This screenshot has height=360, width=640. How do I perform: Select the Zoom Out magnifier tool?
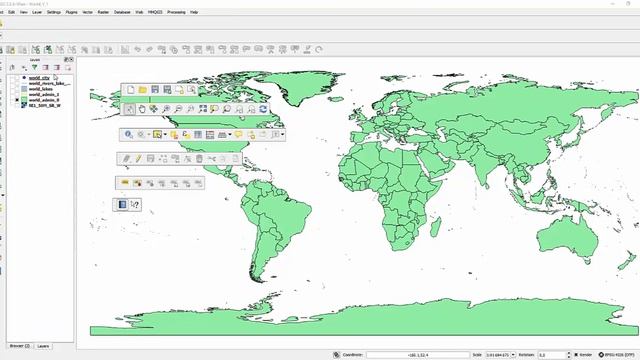[x=178, y=109]
